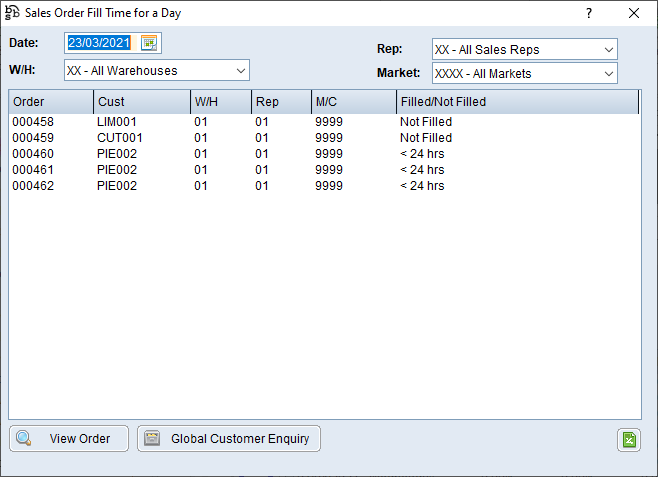Sort by the Cust column header

tap(141, 102)
